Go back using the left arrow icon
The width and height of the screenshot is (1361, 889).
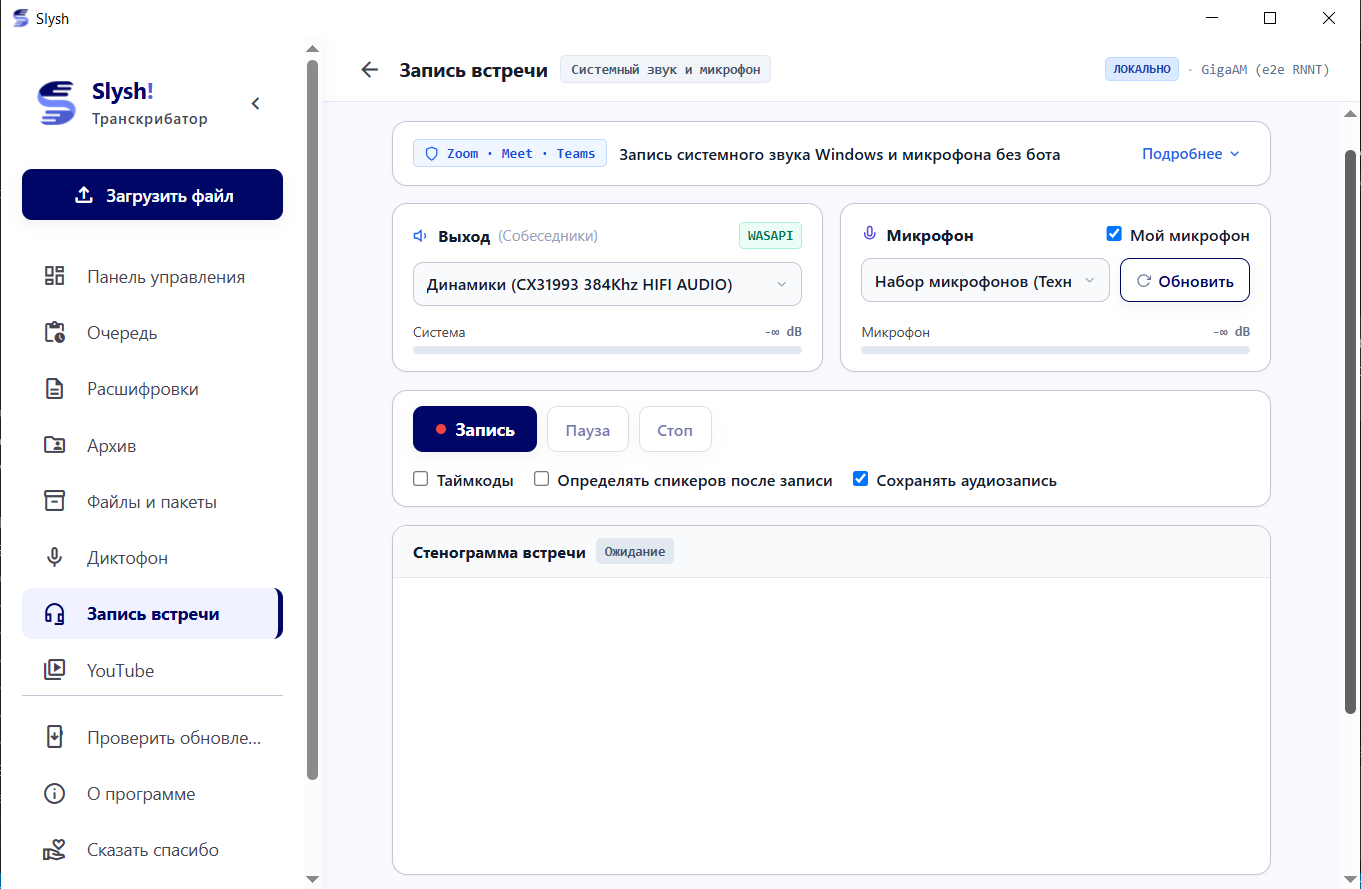370,69
